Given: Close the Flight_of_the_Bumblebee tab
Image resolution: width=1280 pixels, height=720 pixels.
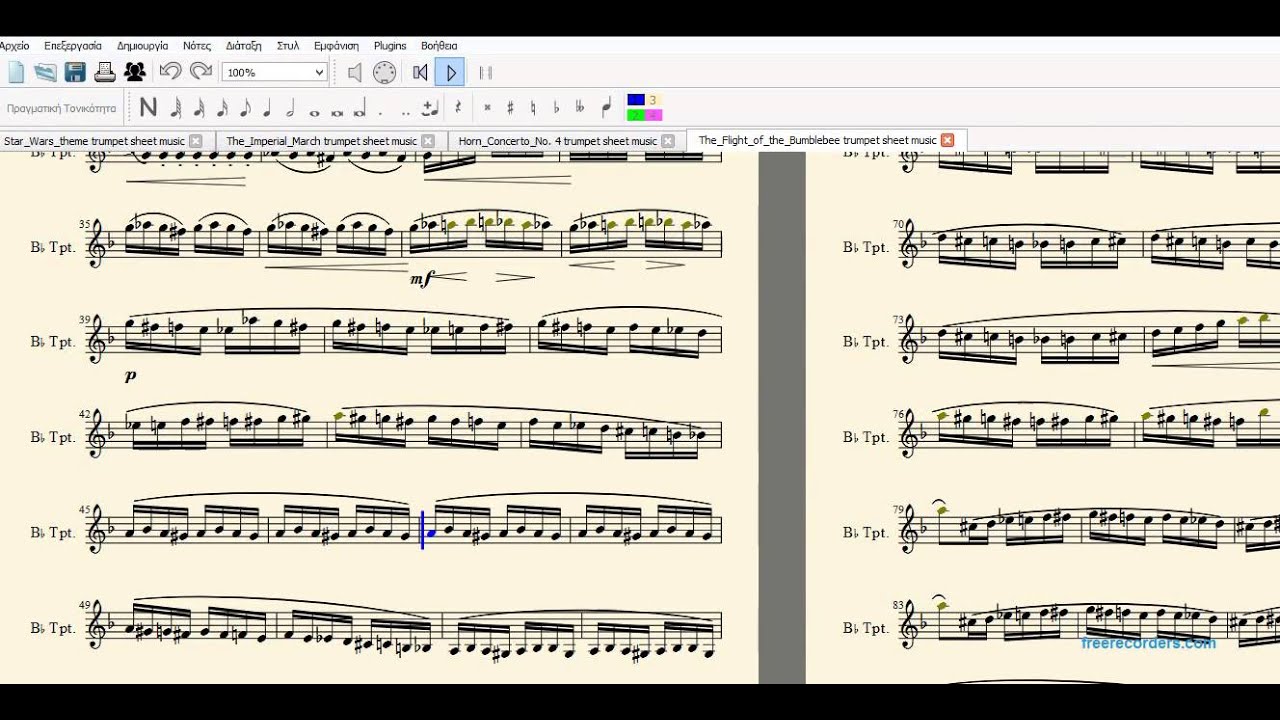Looking at the screenshot, I should coord(947,140).
